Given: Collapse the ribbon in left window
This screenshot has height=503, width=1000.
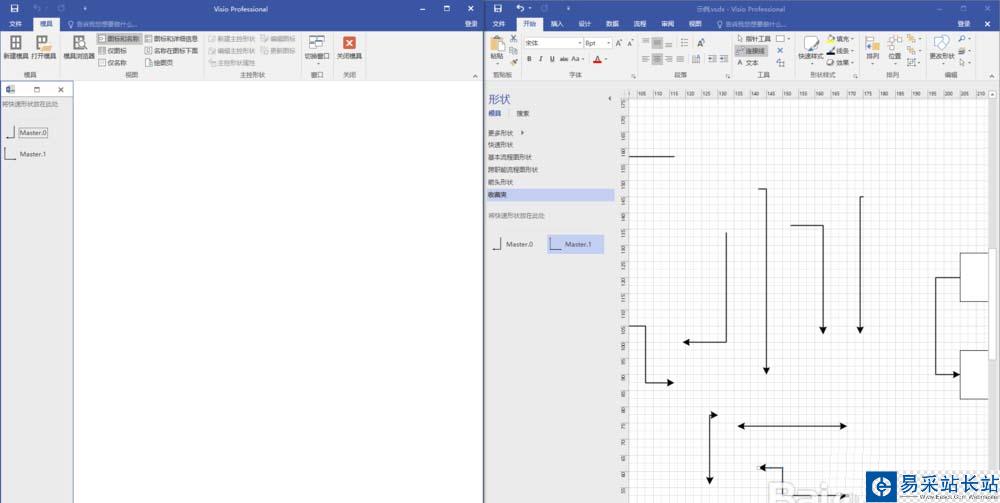Looking at the screenshot, I should [x=474, y=76].
